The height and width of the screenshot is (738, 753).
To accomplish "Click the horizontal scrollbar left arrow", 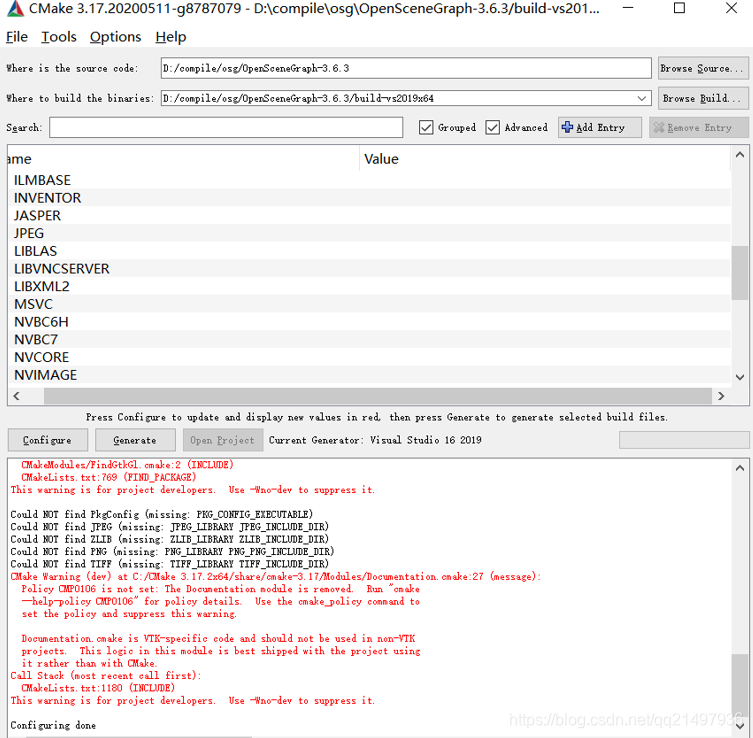I will pyautogui.click(x=17, y=396).
